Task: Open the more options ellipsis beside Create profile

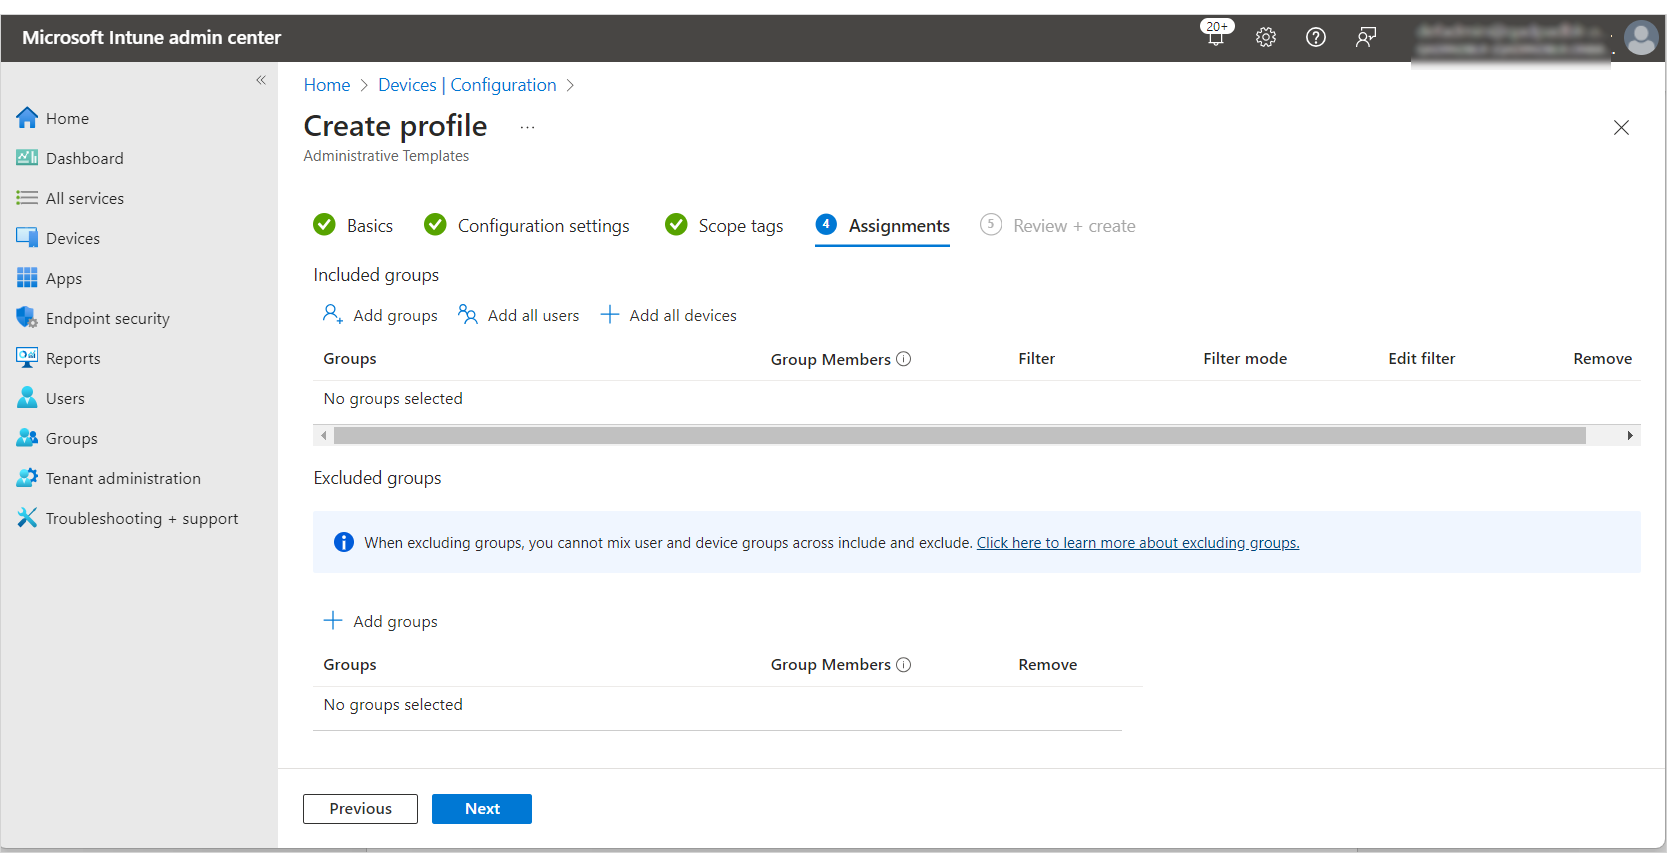Action: tap(527, 127)
